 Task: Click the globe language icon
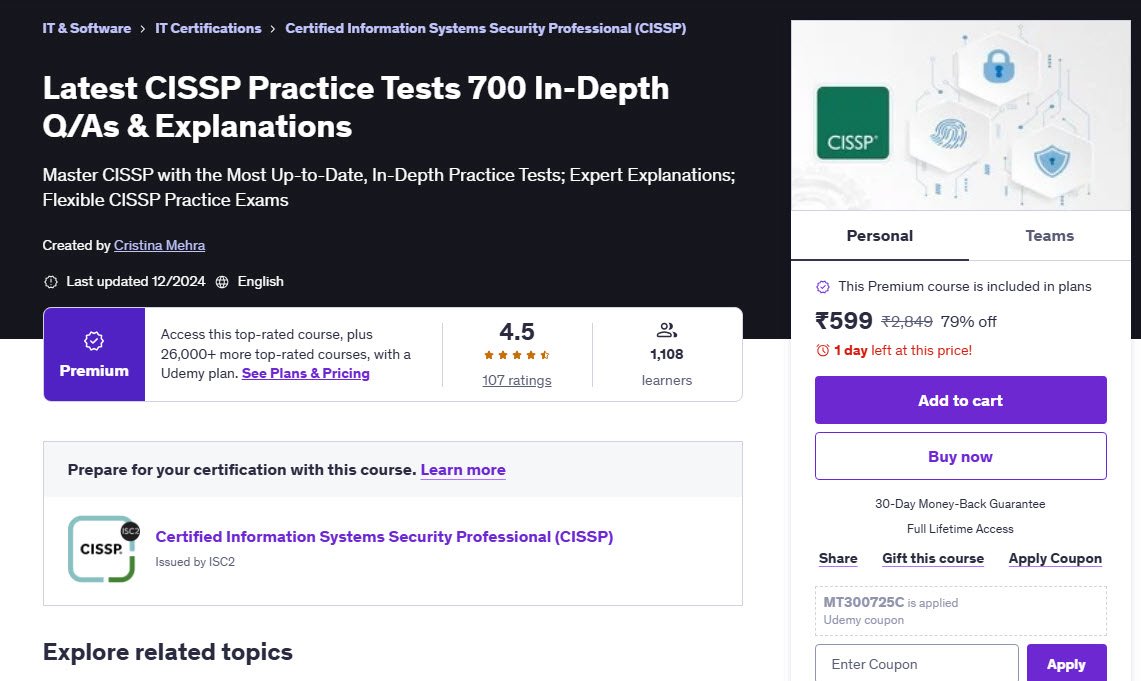pos(222,282)
